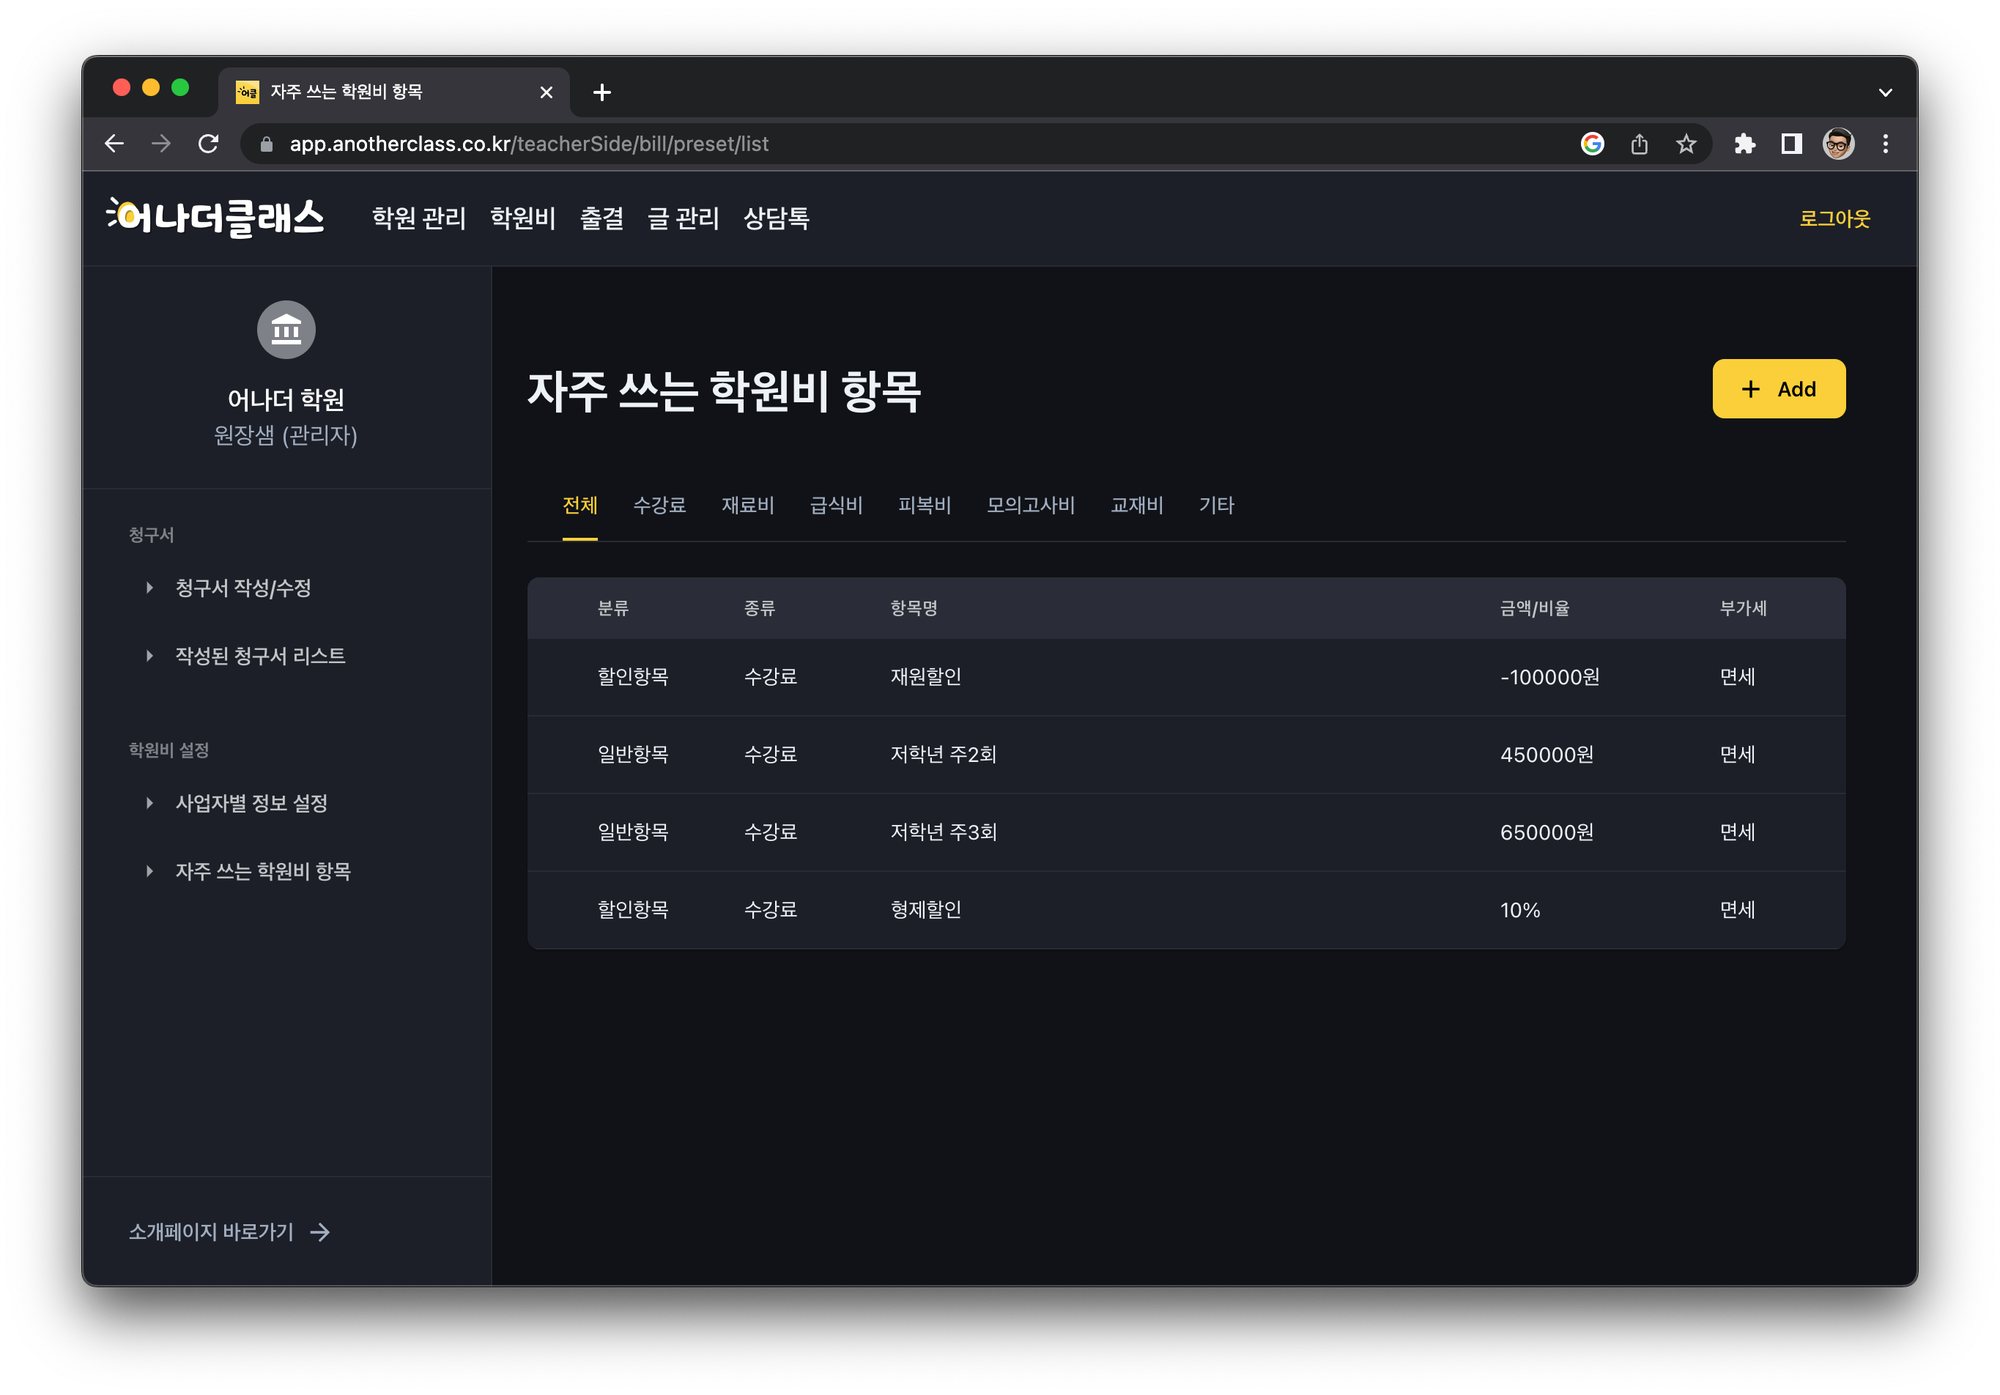The image size is (2000, 1395).
Task: Bookmark this page with the star icon
Action: [x=1686, y=144]
